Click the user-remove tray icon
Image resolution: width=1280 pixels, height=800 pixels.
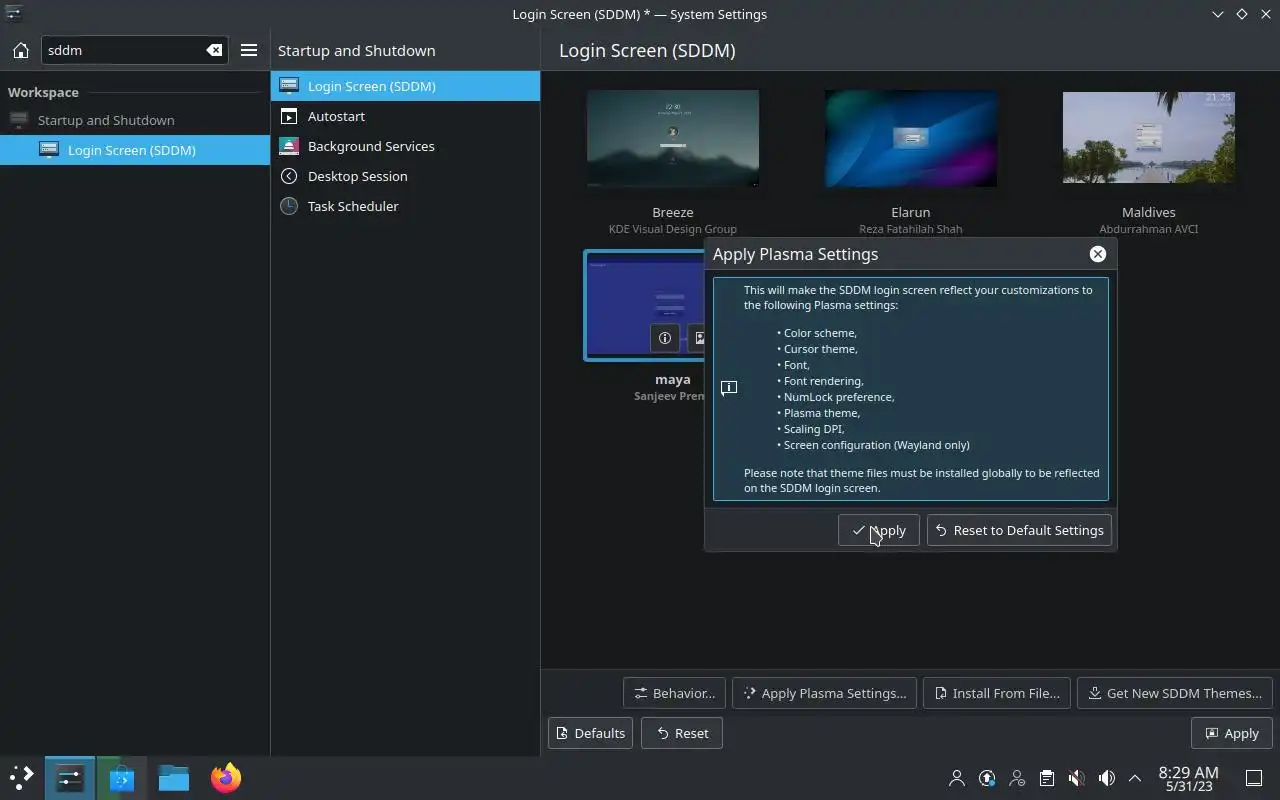(1017, 778)
